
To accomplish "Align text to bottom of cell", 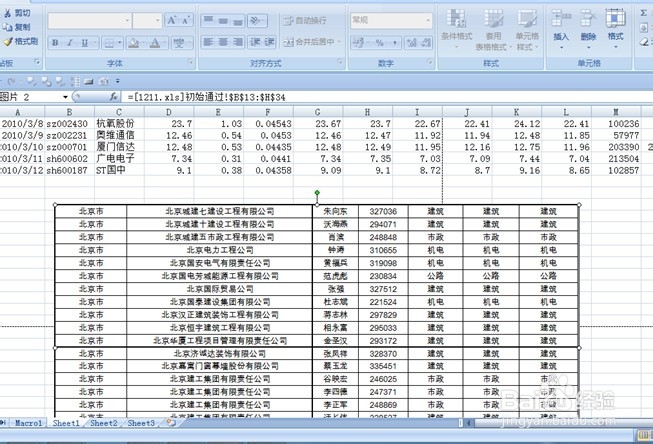I will (x=238, y=20).
